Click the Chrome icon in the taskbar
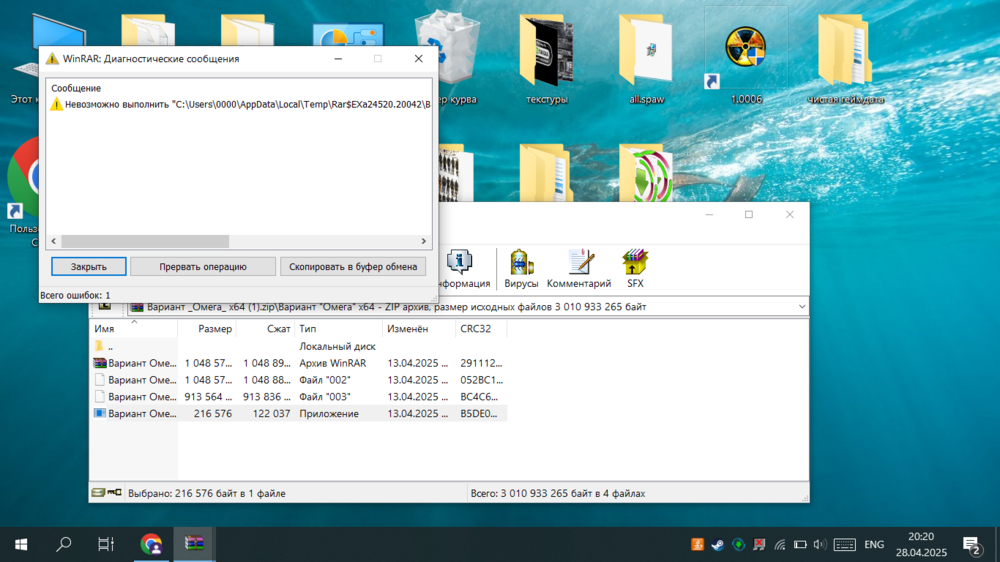Image resolution: width=1000 pixels, height=562 pixels. pos(152,545)
